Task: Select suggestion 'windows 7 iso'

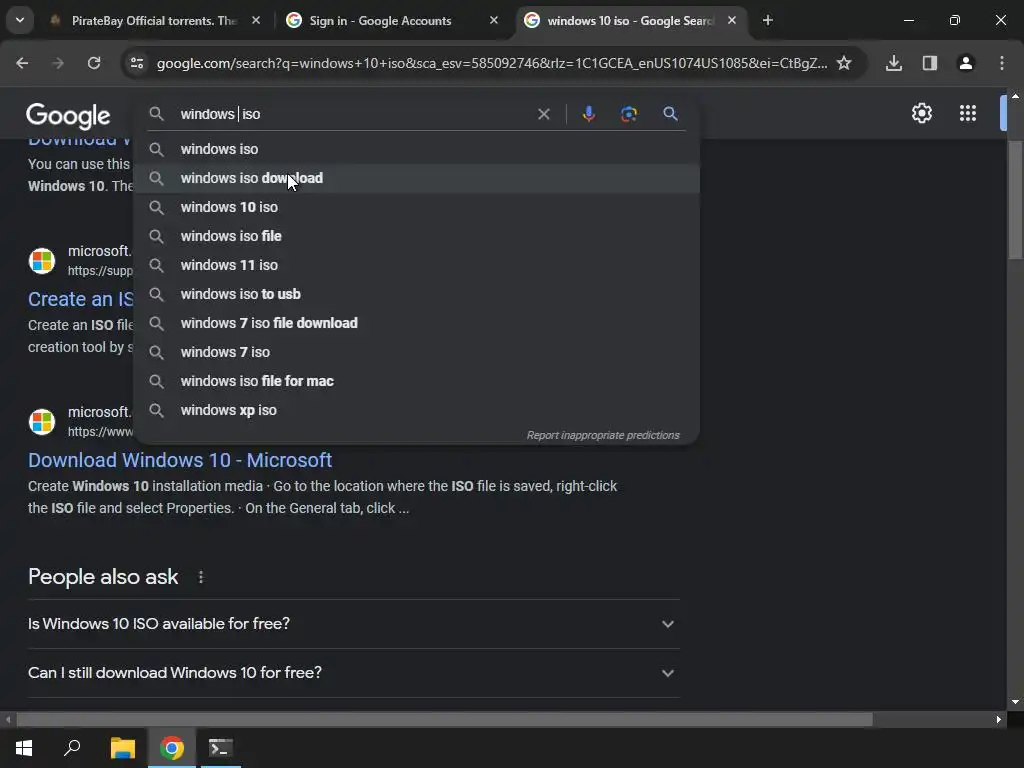Action: tap(417, 352)
